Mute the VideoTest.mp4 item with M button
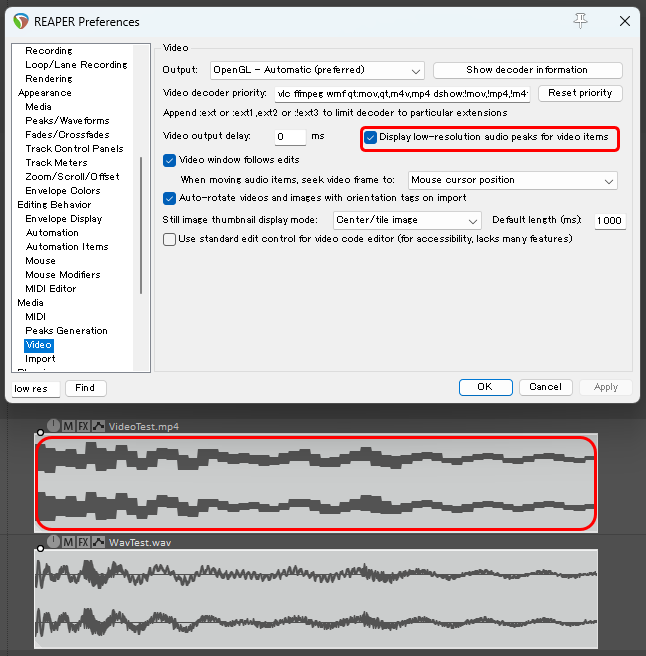646x656 pixels. (68, 426)
